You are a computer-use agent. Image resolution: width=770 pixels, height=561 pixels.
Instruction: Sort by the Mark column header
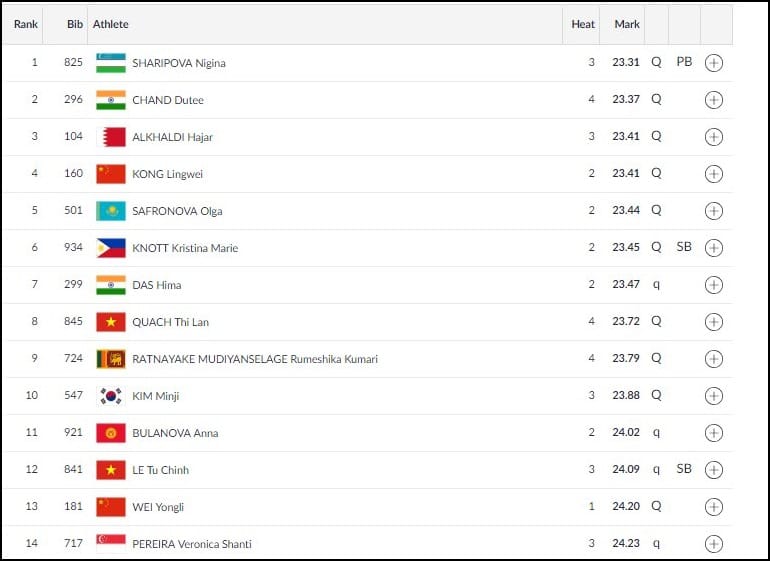(627, 24)
